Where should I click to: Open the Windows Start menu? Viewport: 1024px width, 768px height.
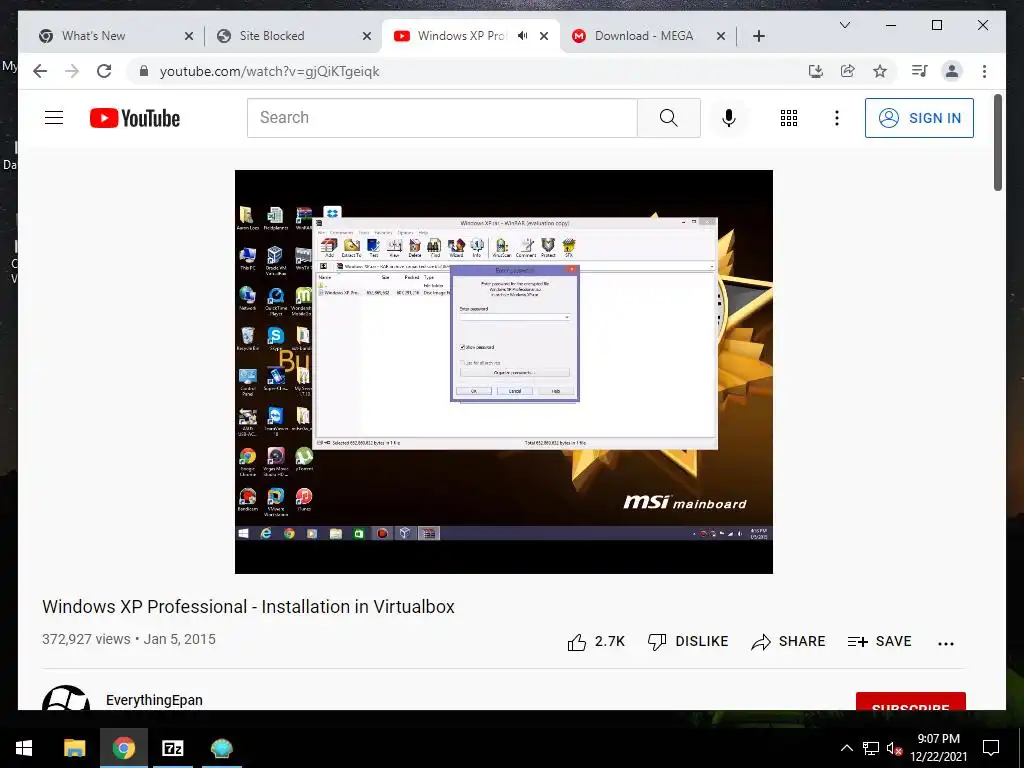tap(24, 748)
